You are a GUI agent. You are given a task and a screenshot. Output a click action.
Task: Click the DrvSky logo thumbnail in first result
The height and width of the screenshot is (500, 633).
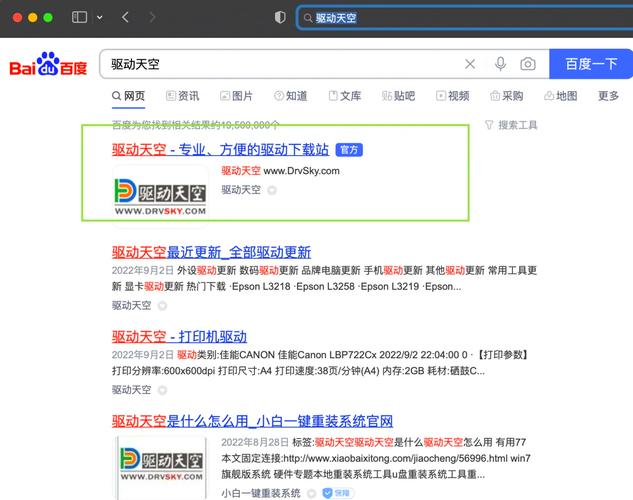(x=160, y=196)
